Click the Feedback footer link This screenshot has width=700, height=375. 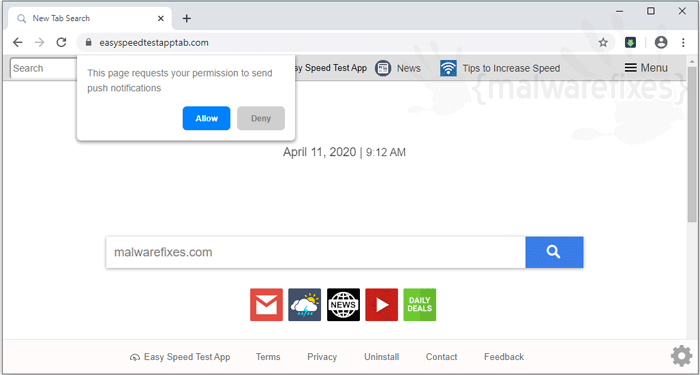point(504,357)
